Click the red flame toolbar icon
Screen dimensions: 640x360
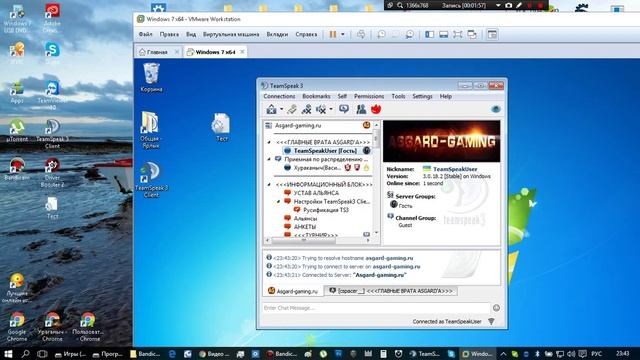[x=376, y=109]
